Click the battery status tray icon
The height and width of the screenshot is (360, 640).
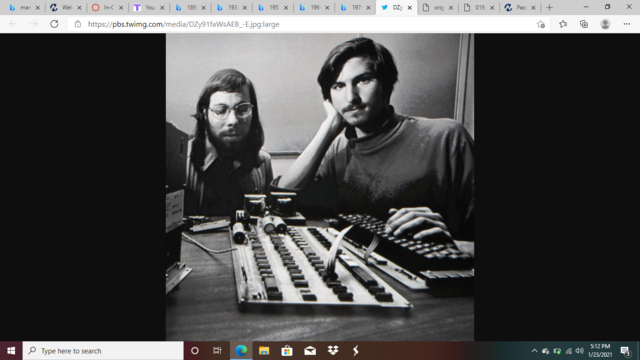coord(557,351)
